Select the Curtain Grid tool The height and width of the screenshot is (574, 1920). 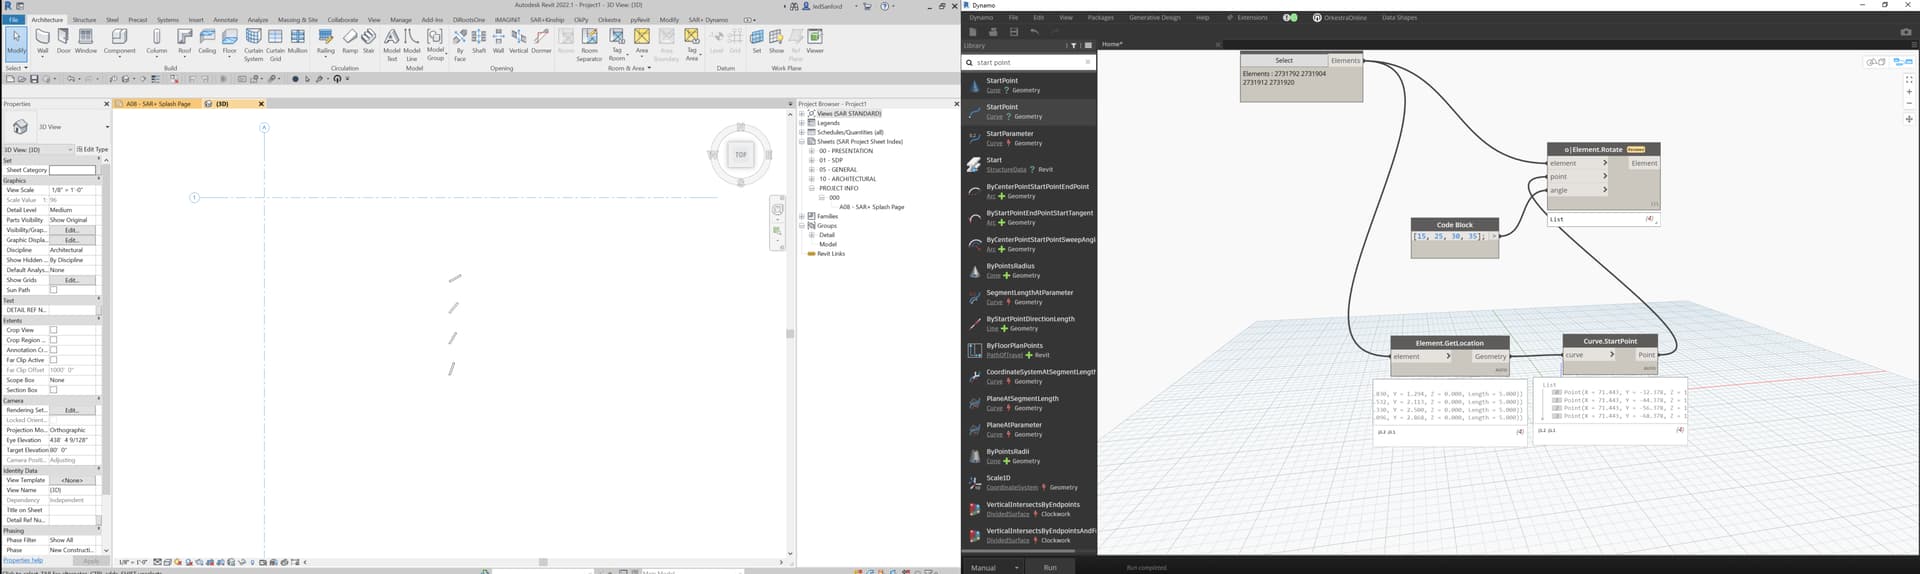point(275,44)
